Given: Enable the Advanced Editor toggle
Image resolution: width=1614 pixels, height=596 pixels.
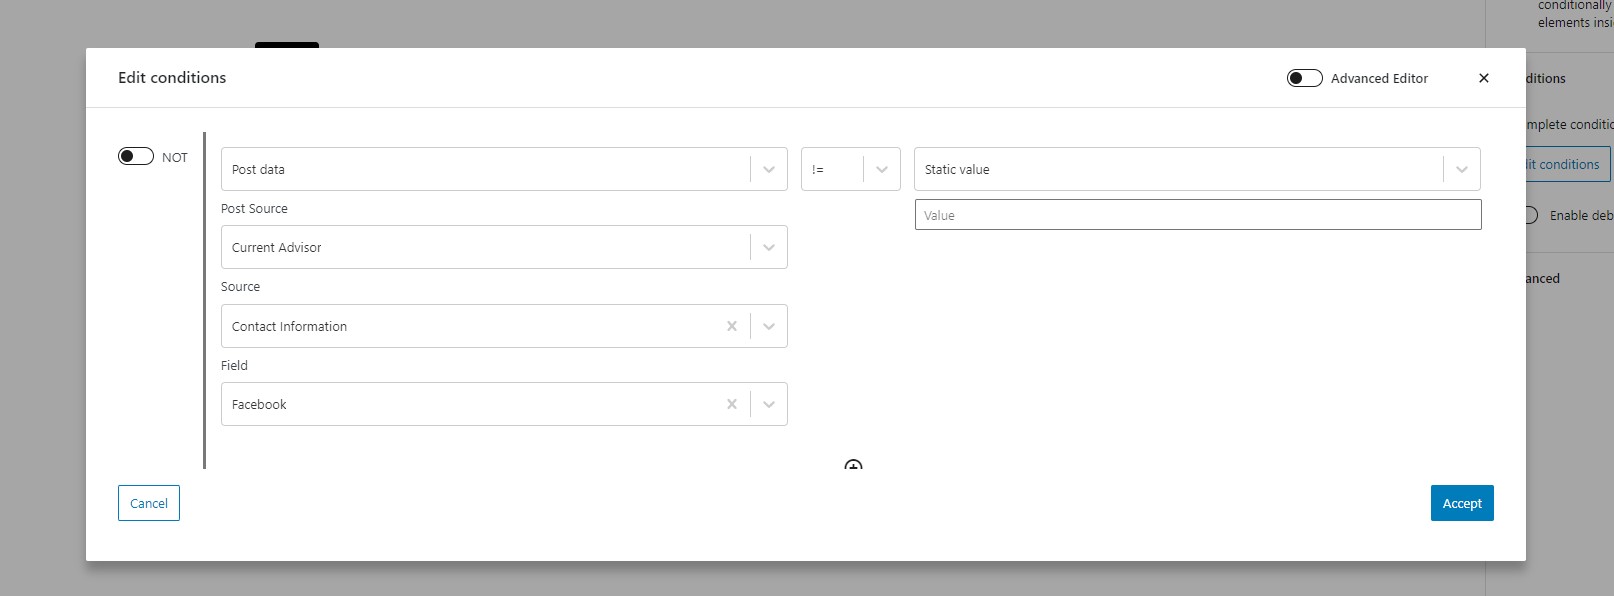Looking at the screenshot, I should coord(1304,78).
